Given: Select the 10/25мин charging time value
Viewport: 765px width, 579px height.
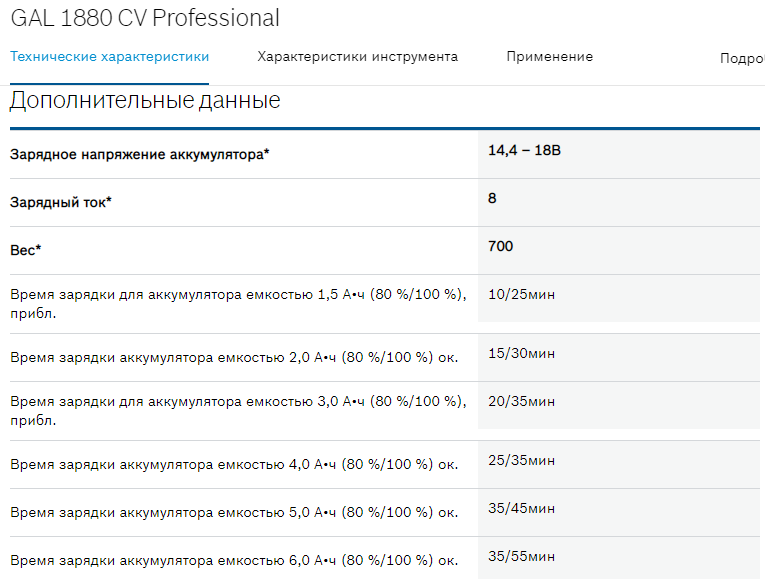Looking at the screenshot, I should click(521, 295).
